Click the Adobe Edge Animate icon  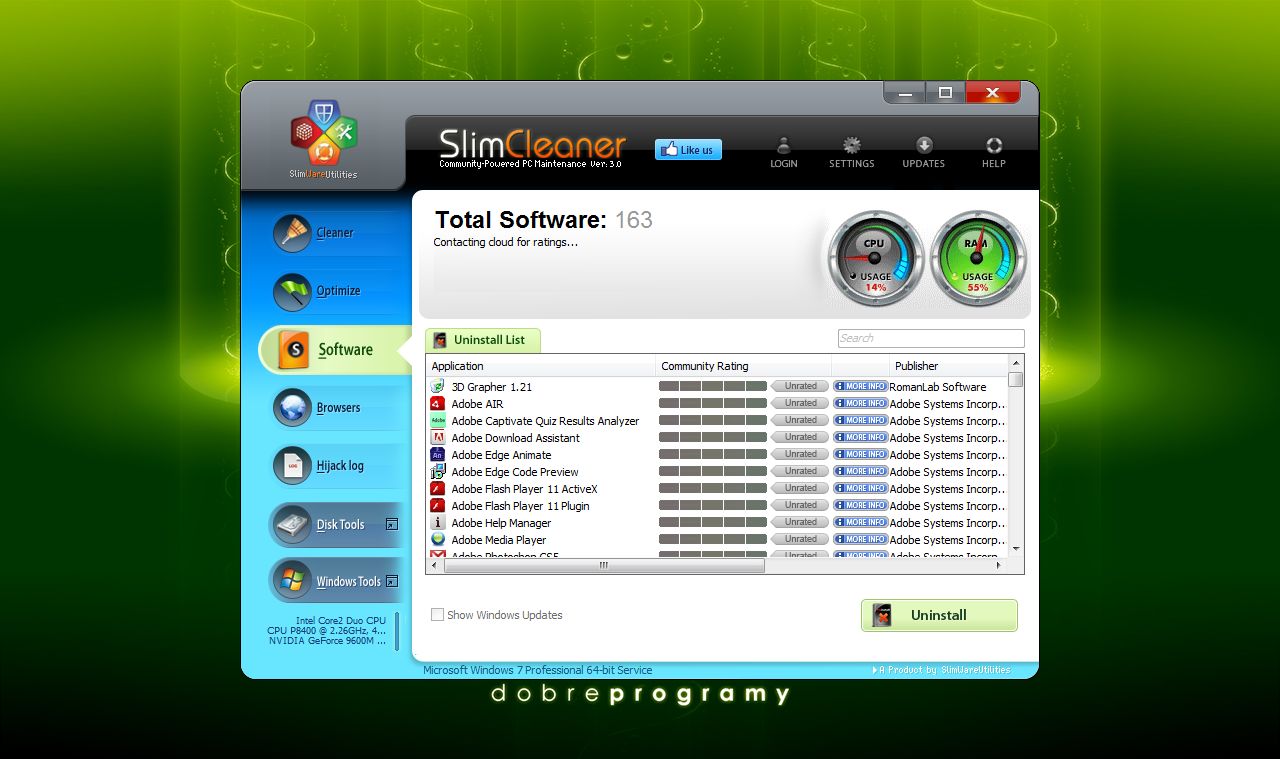[438, 455]
